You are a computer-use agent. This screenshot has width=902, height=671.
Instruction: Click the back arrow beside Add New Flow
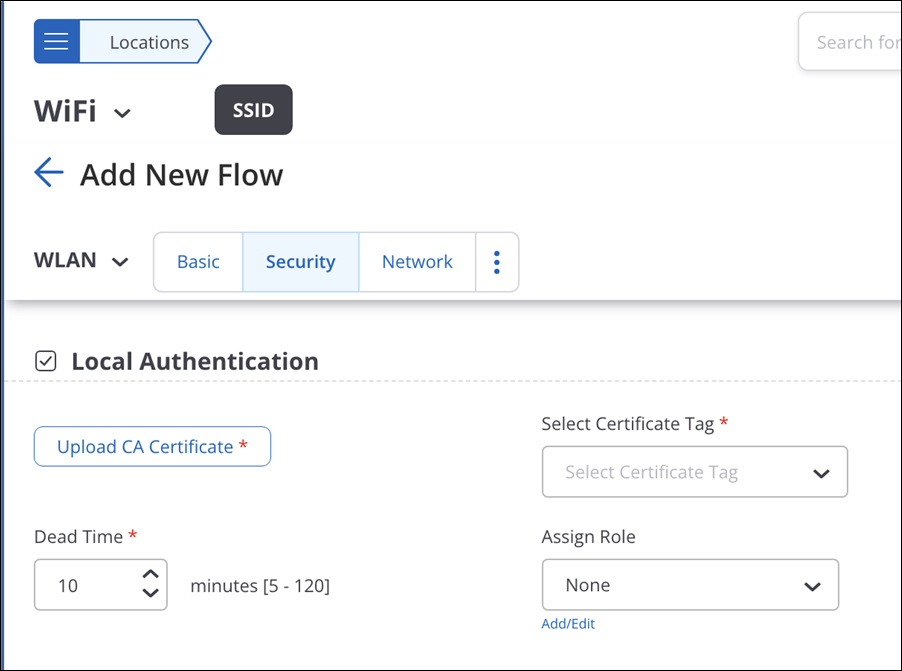click(x=49, y=173)
